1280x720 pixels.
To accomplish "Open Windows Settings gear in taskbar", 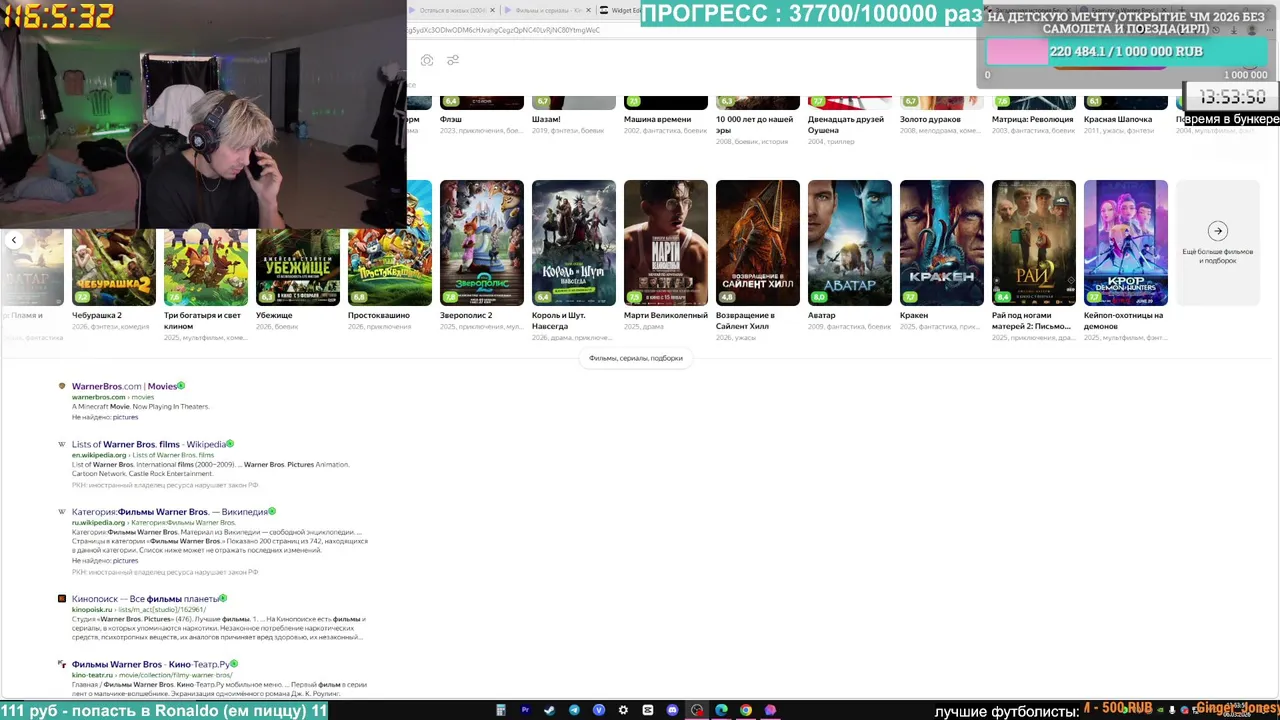I will [623, 710].
